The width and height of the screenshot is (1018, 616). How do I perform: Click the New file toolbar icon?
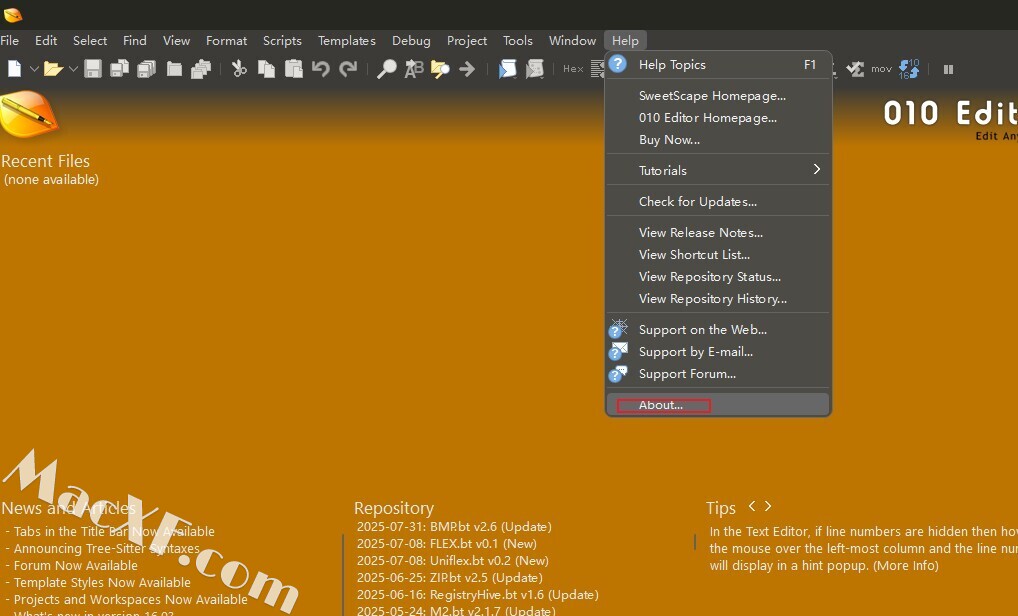click(14, 68)
